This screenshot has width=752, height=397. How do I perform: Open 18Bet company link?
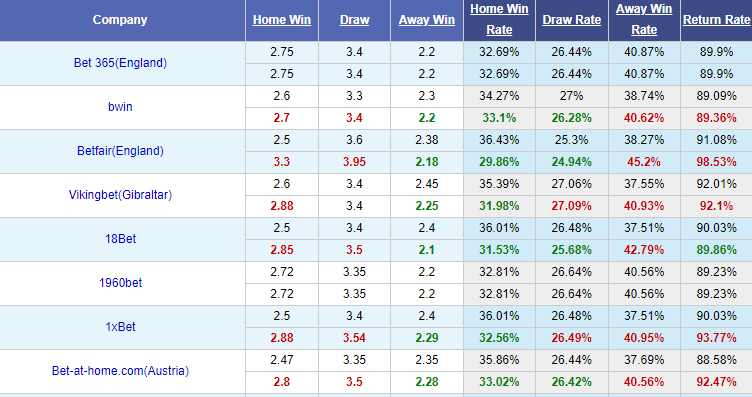tap(120, 239)
